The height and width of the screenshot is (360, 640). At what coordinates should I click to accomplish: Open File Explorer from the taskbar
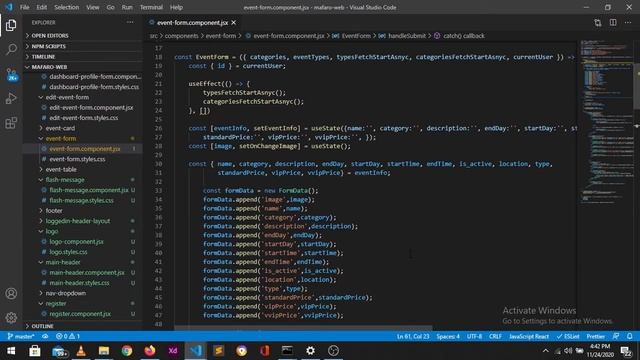pos(104,351)
